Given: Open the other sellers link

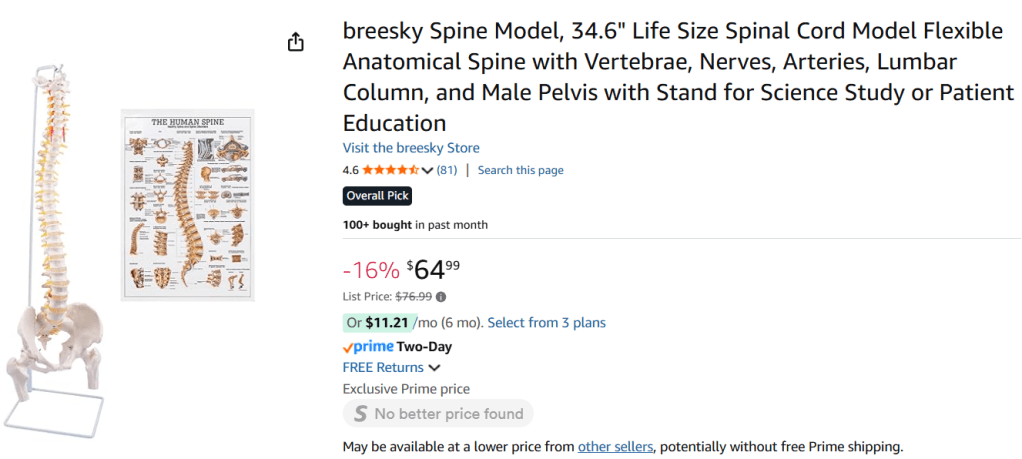Looking at the screenshot, I should tap(615, 446).
